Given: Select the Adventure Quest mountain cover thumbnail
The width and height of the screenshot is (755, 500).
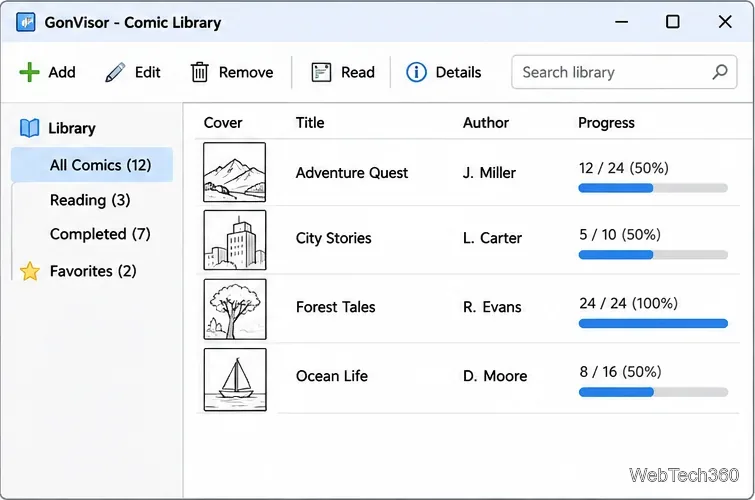Looking at the screenshot, I should (x=234, y=172).
